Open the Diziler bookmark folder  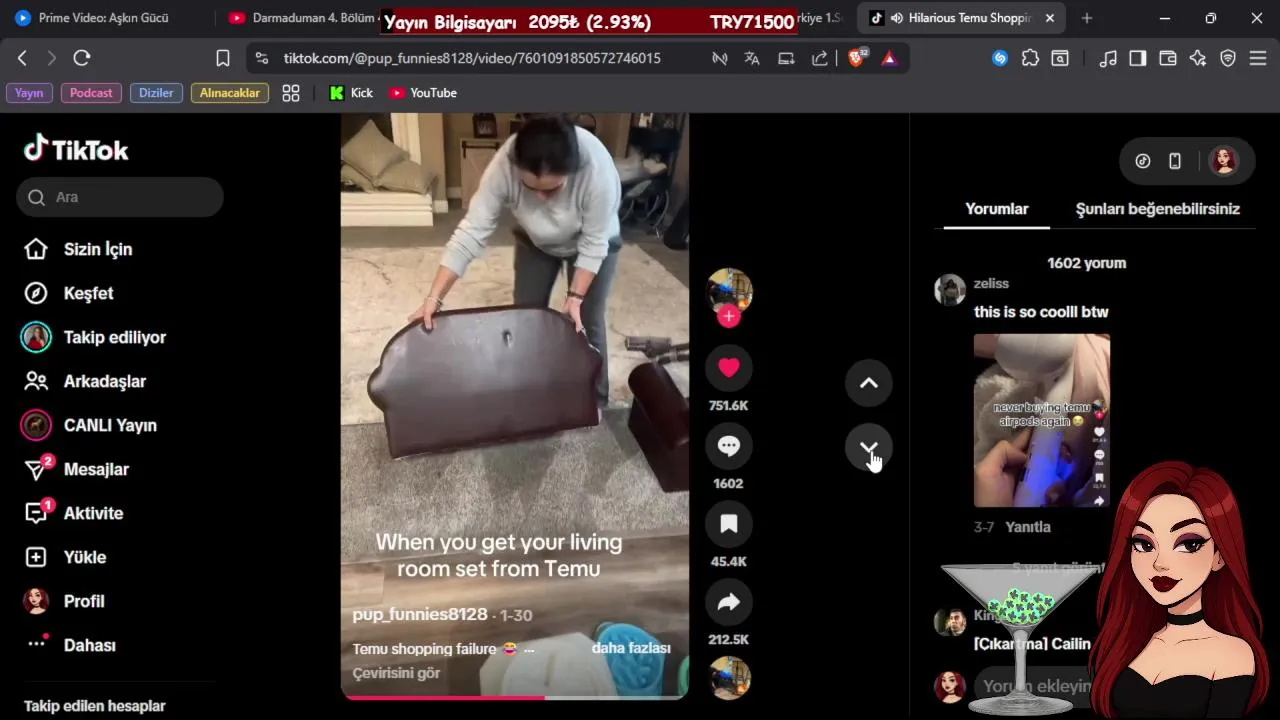[156, 93]
